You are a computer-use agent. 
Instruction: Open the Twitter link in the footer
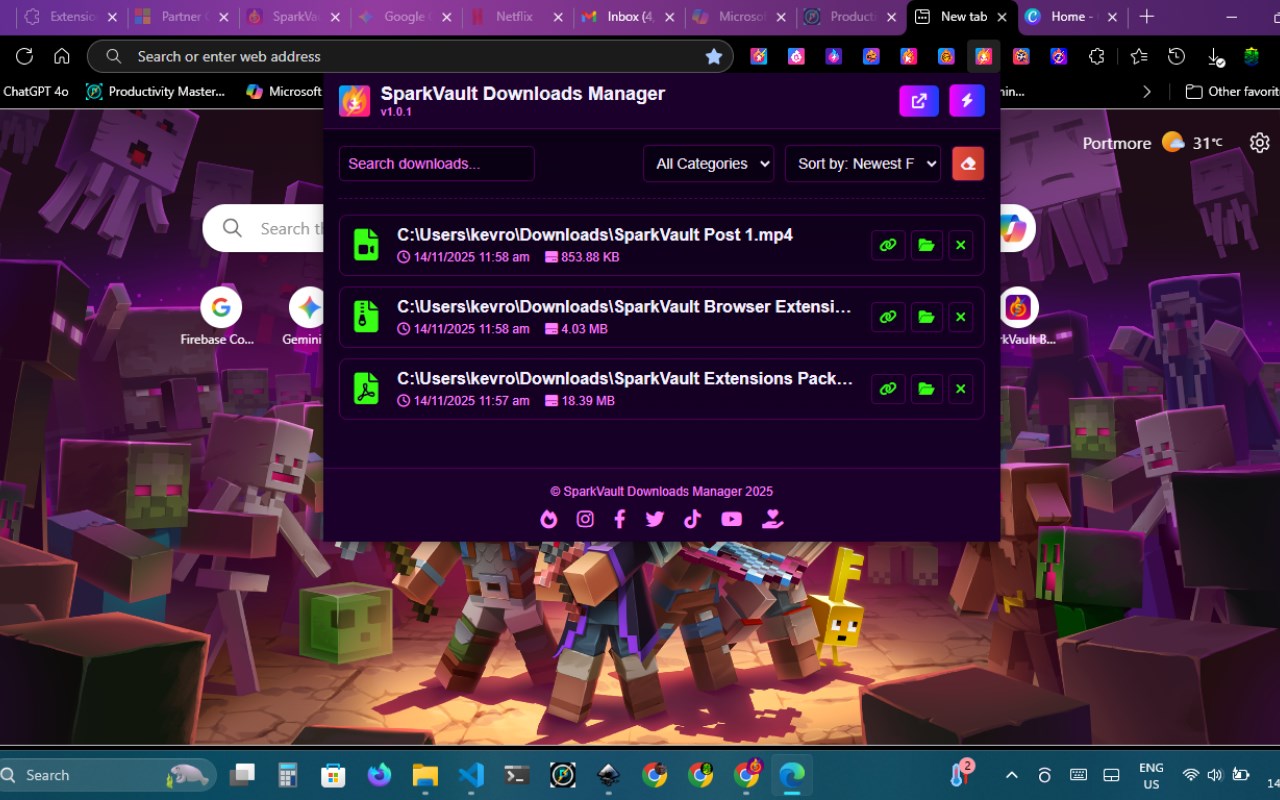click(x=655, y=519)
